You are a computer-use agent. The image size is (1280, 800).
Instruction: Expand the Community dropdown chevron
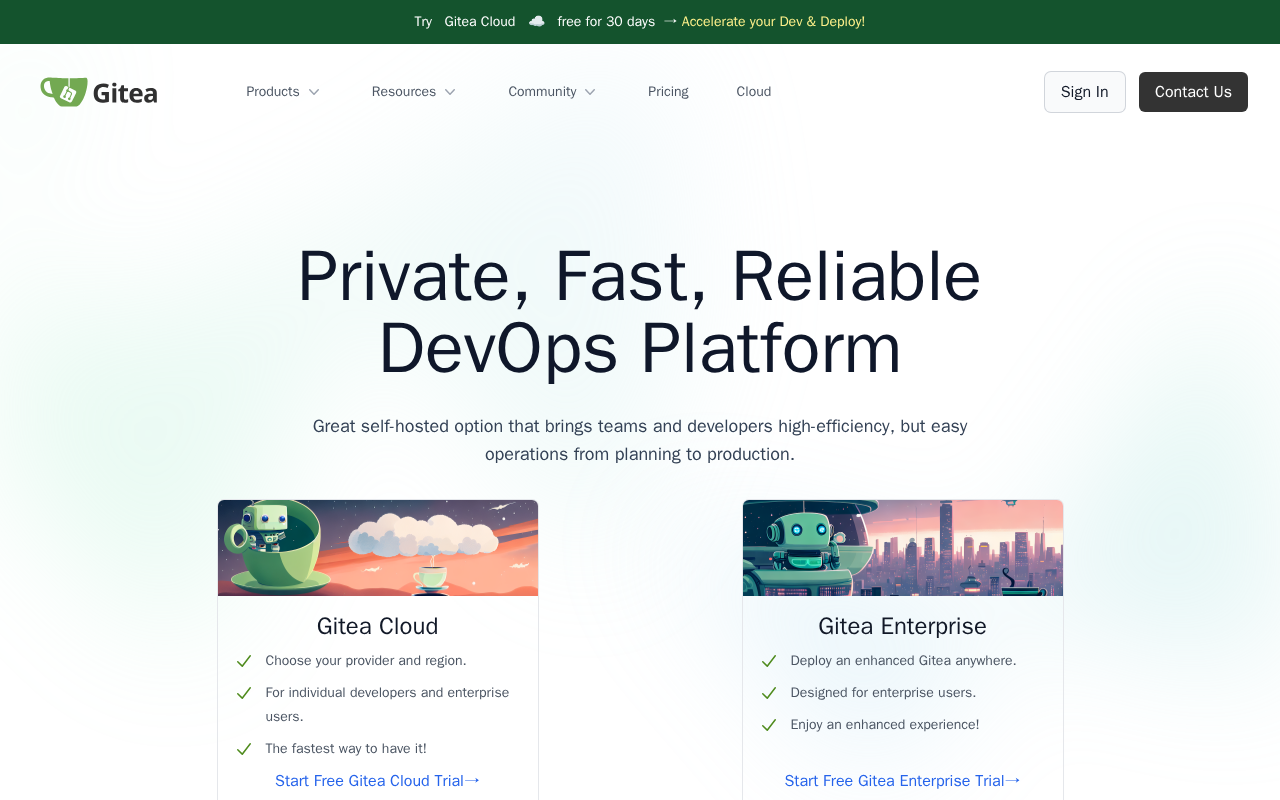click(x=590, y=92)
